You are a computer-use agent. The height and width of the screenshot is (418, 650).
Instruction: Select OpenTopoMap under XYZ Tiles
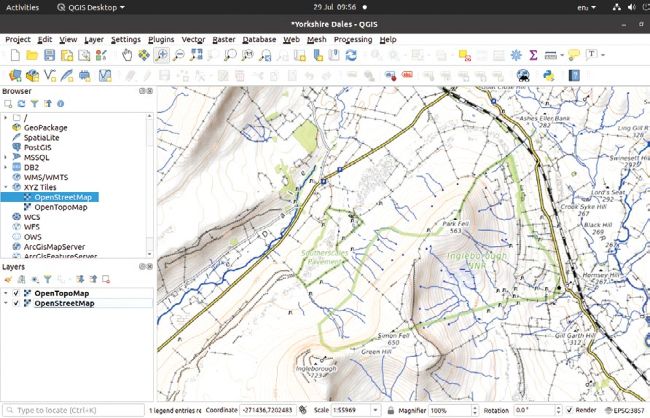[x=61, y=206]
